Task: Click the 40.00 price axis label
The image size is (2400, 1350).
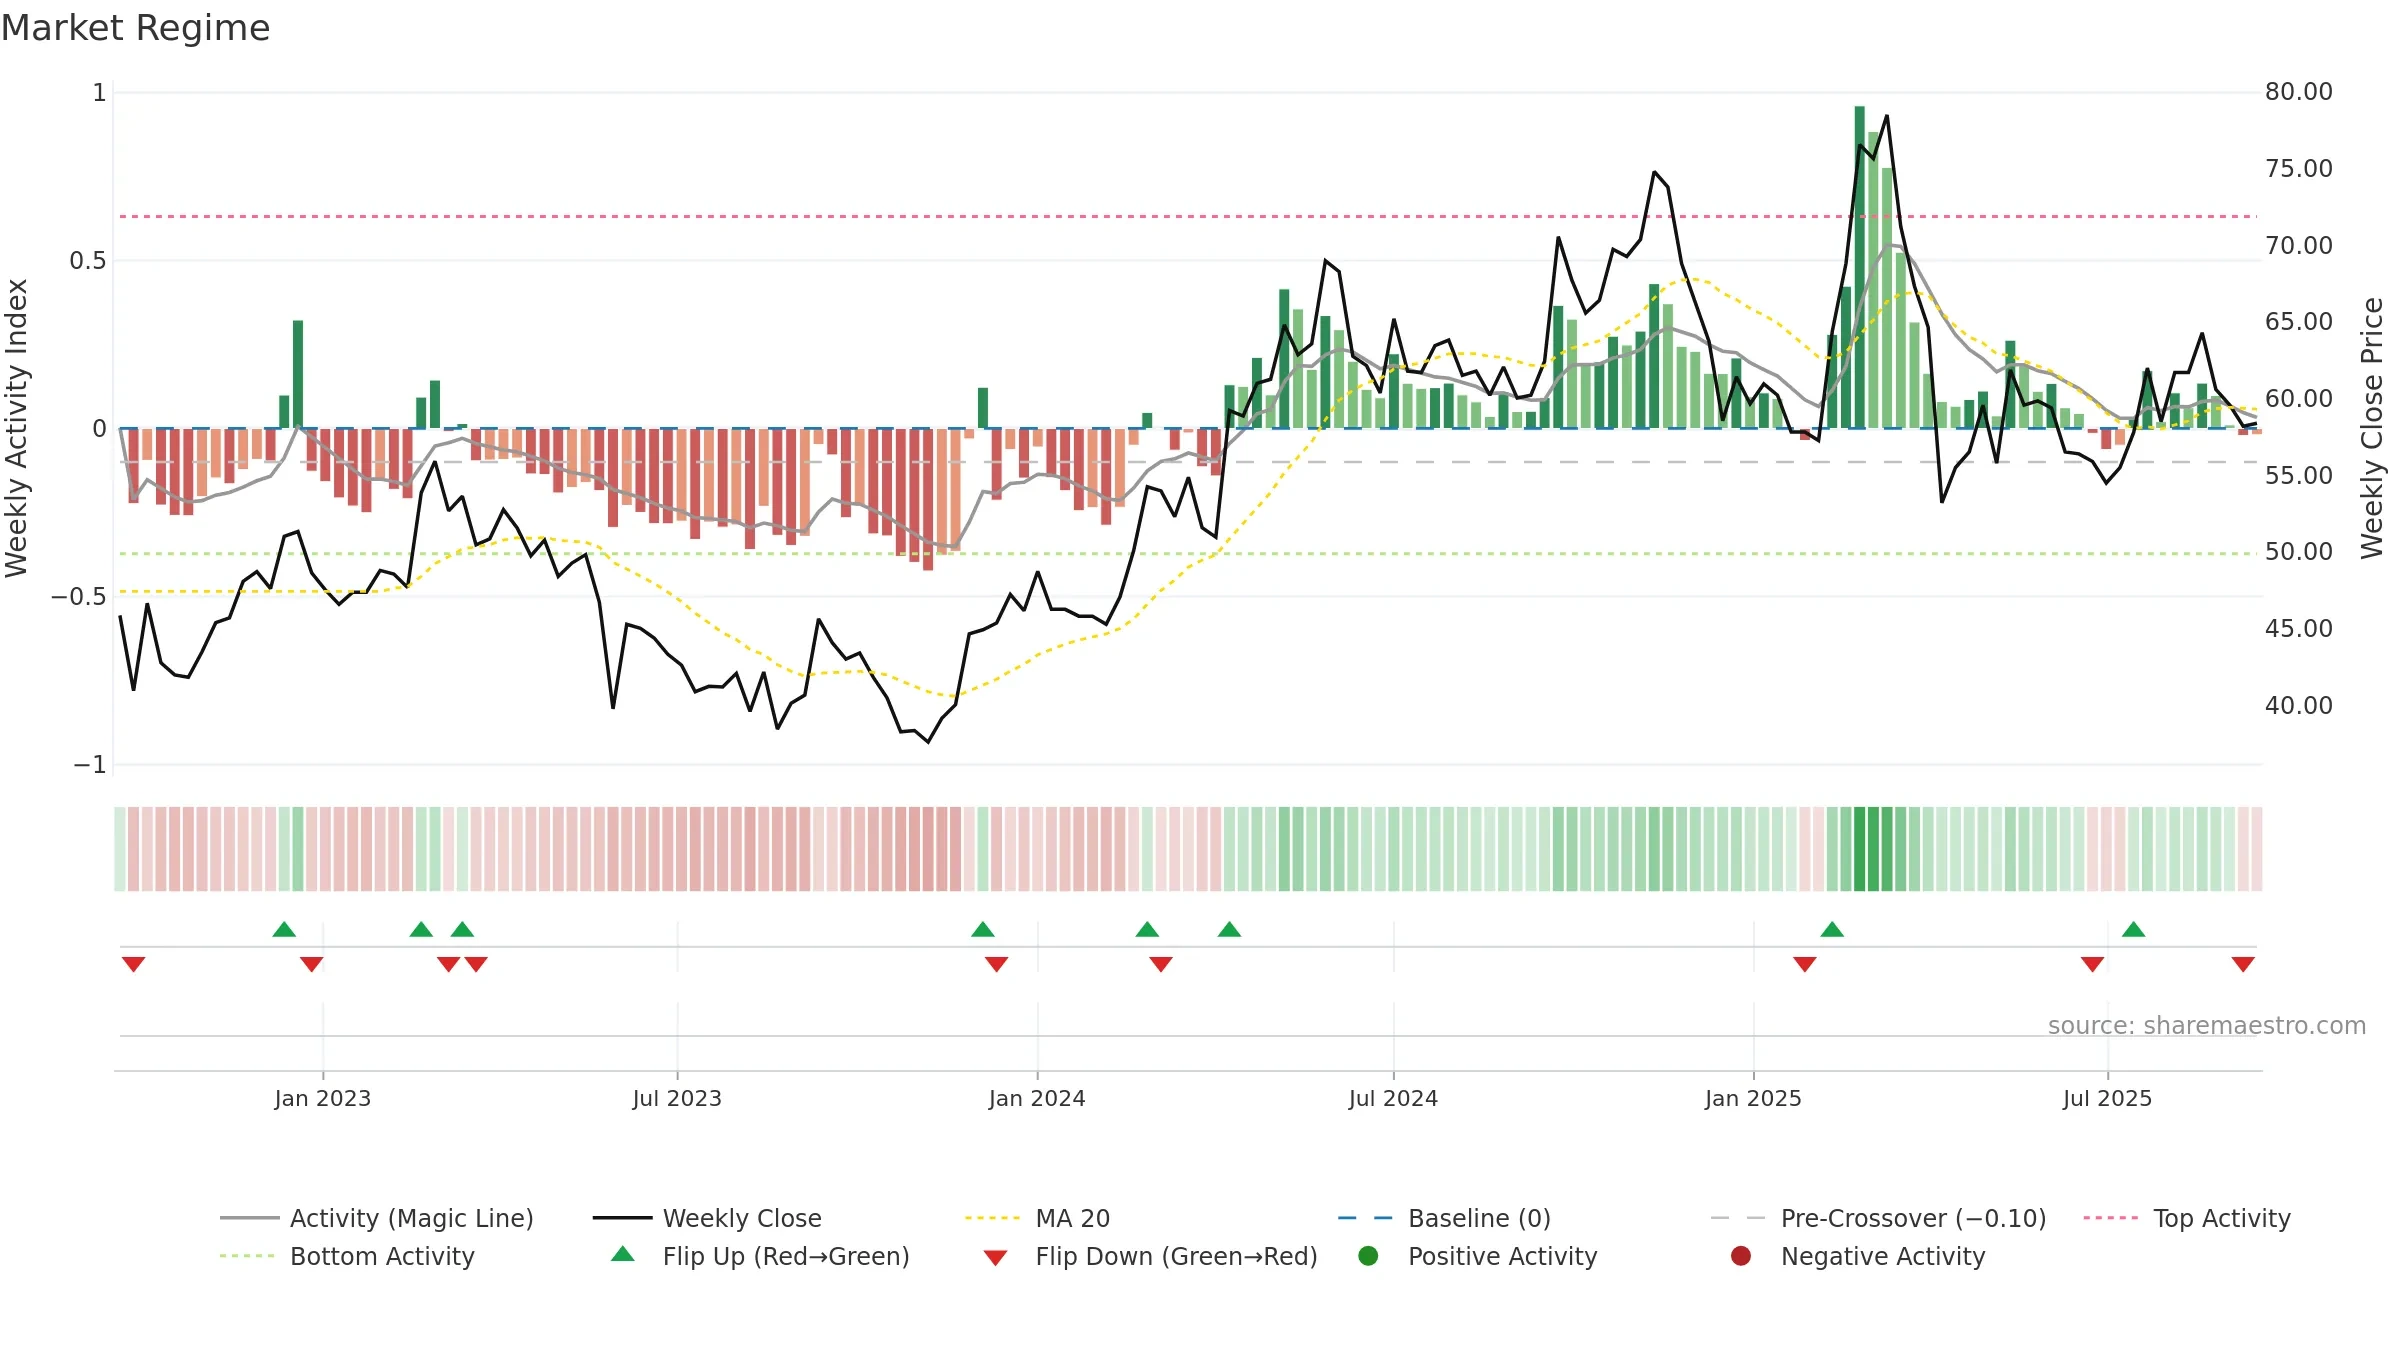Action: pos(2298,706)
